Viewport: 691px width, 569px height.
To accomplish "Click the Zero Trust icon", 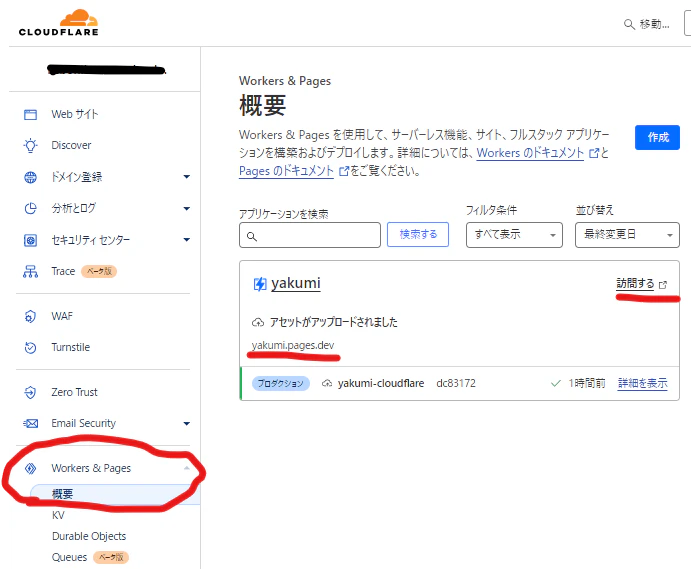I will [30, 392].
